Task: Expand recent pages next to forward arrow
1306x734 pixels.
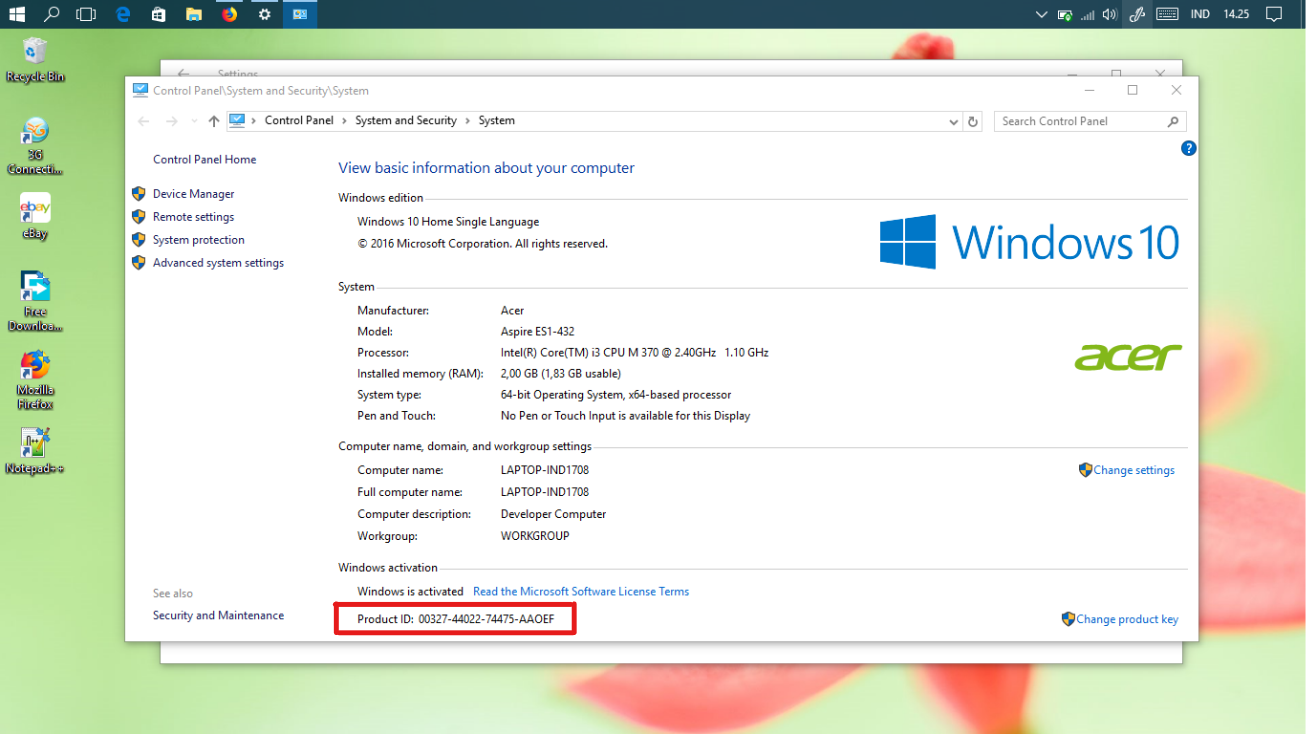Action: point(193,121)
